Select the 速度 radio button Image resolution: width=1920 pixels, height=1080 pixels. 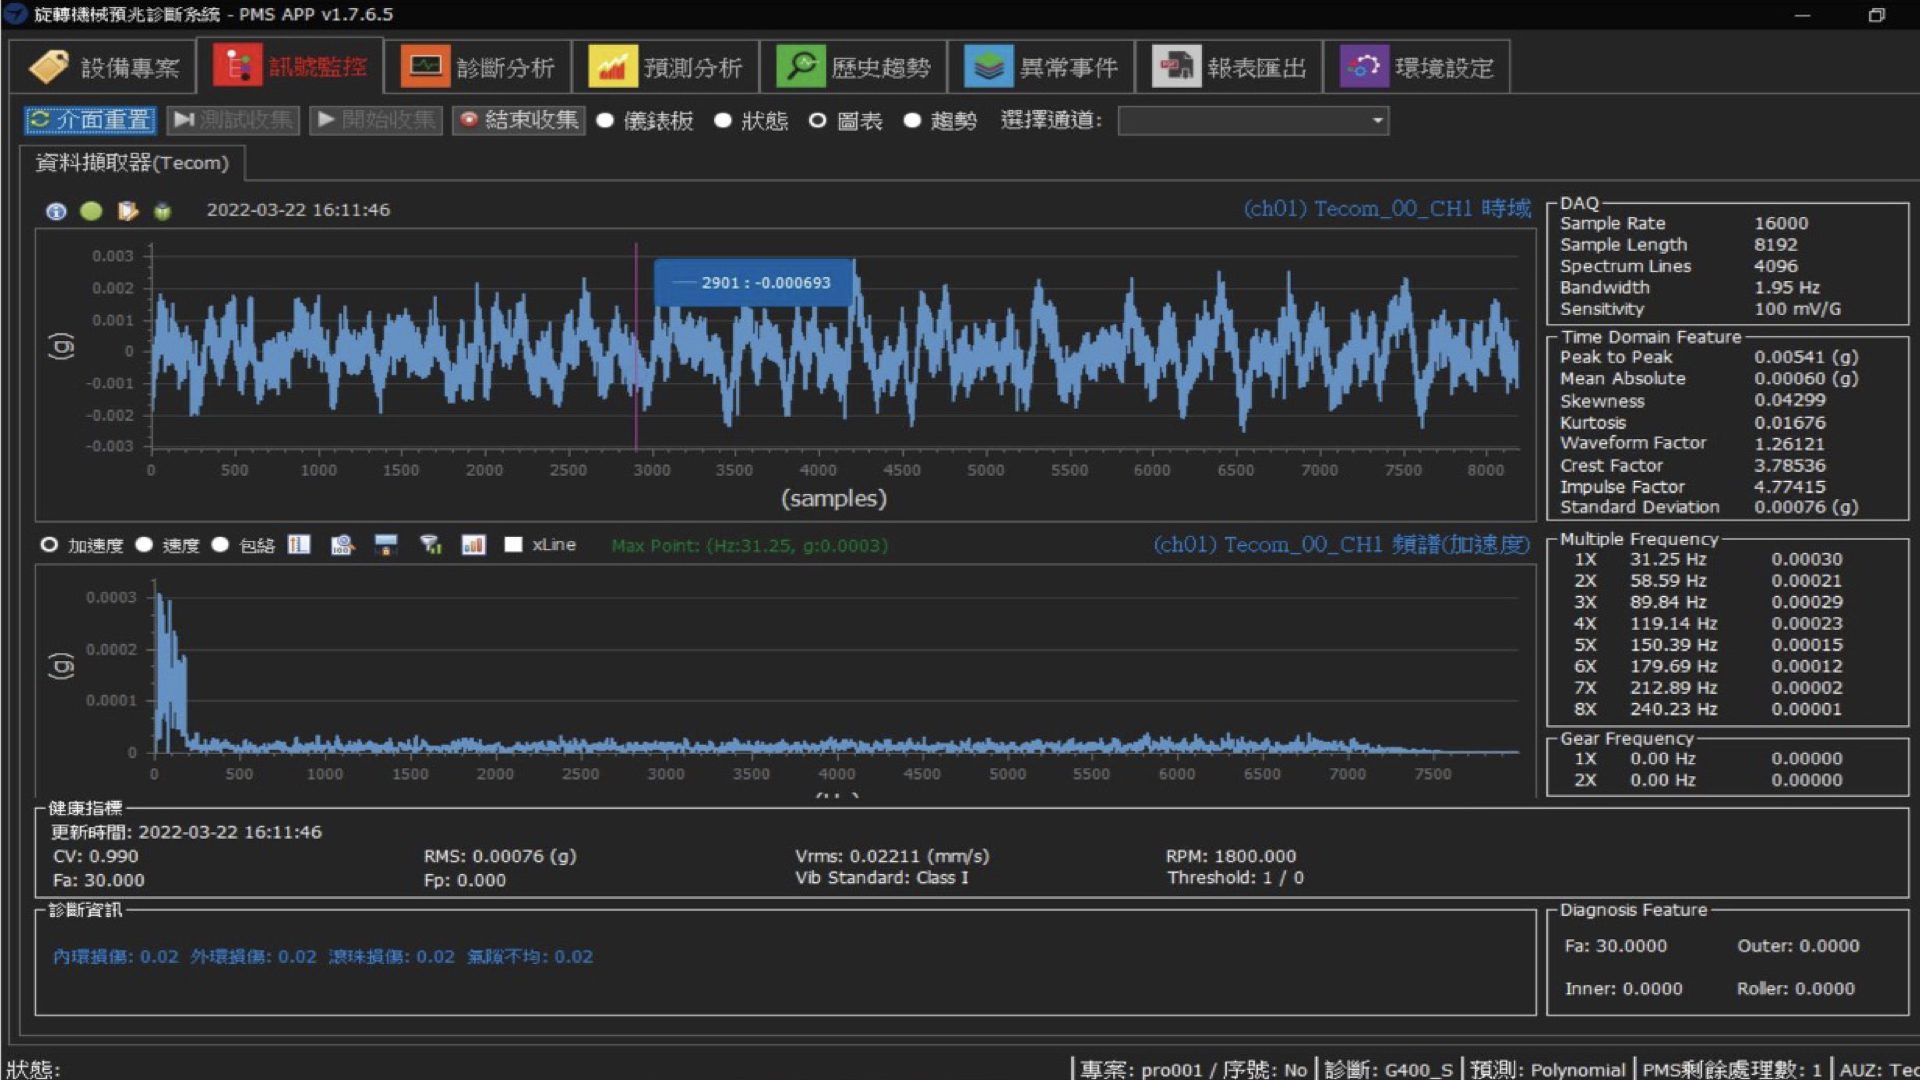click(x=145, y=545)
